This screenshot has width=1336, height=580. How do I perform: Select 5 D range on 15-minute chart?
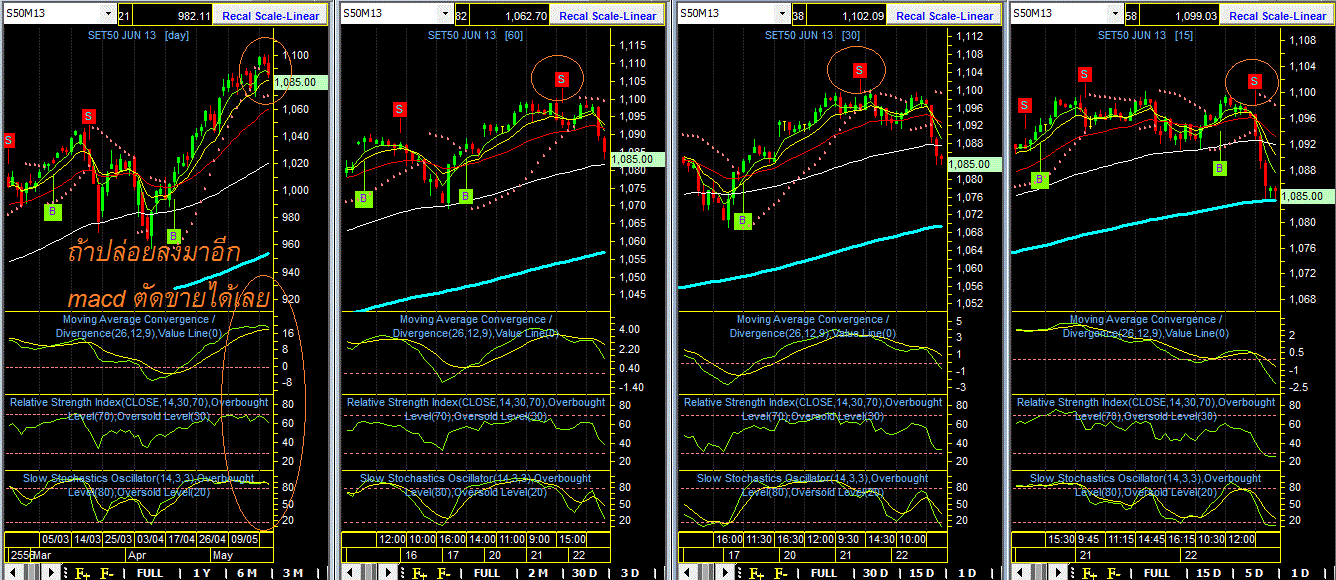pyautogui.click(x=1254, y=573)
